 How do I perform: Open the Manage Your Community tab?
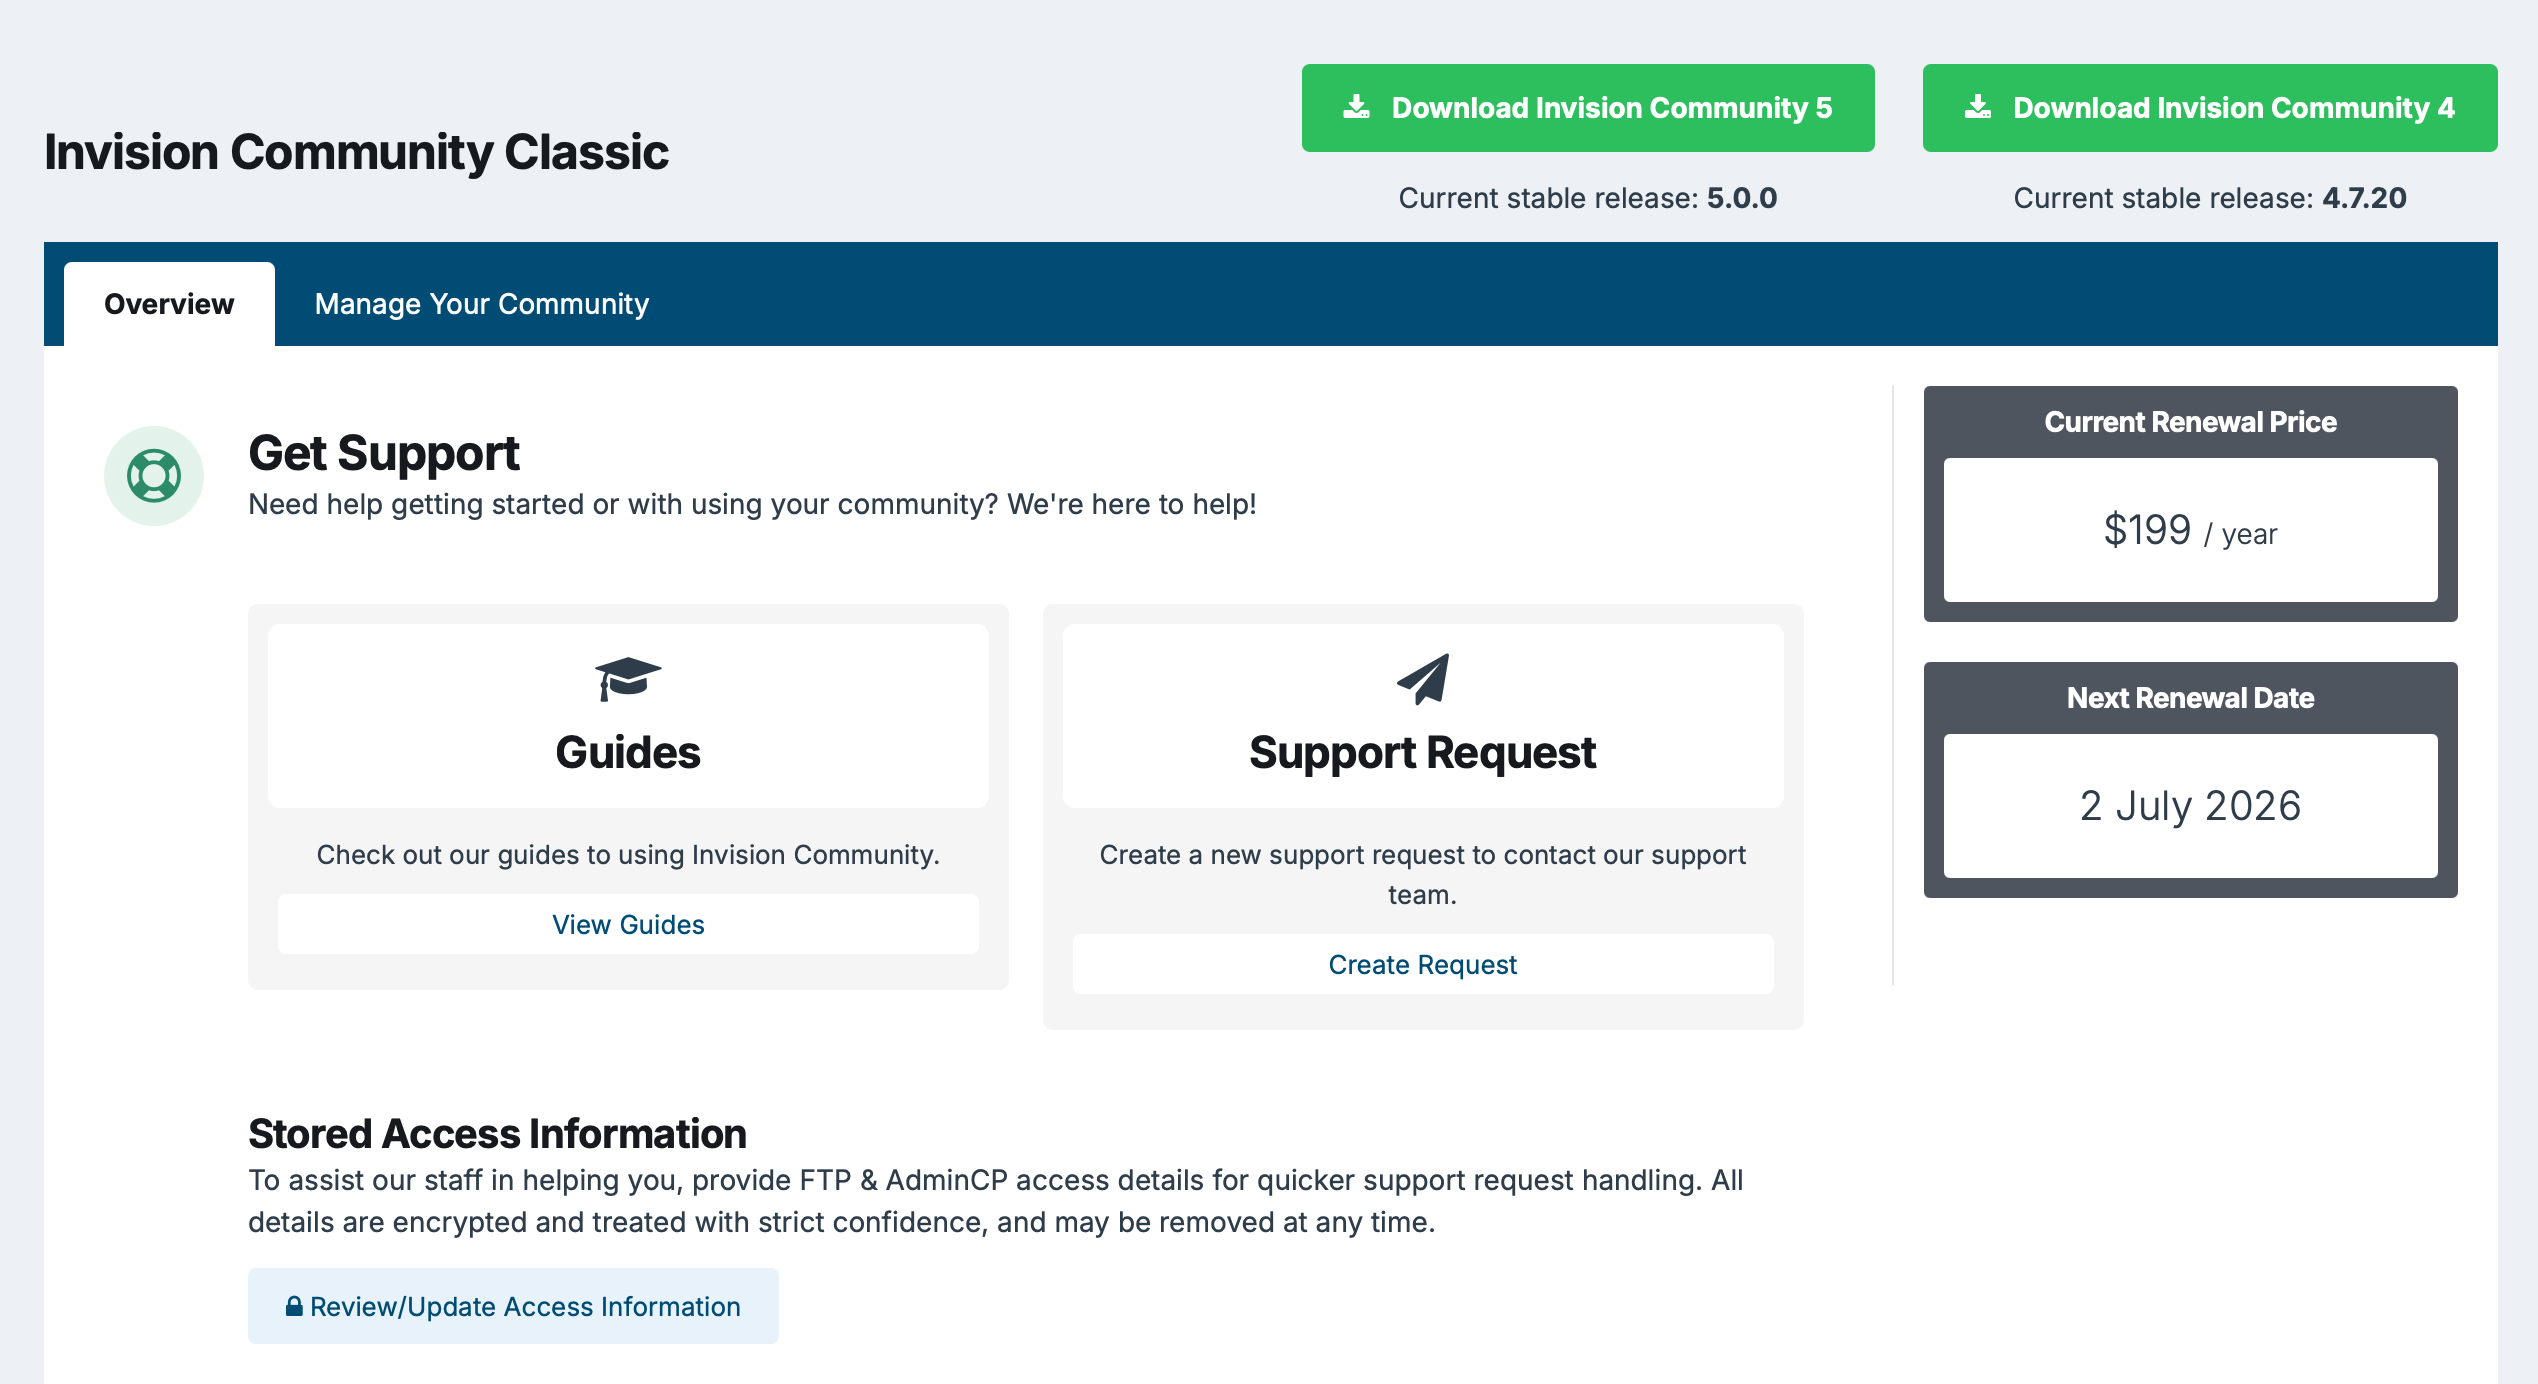click(x=481, y=304)
